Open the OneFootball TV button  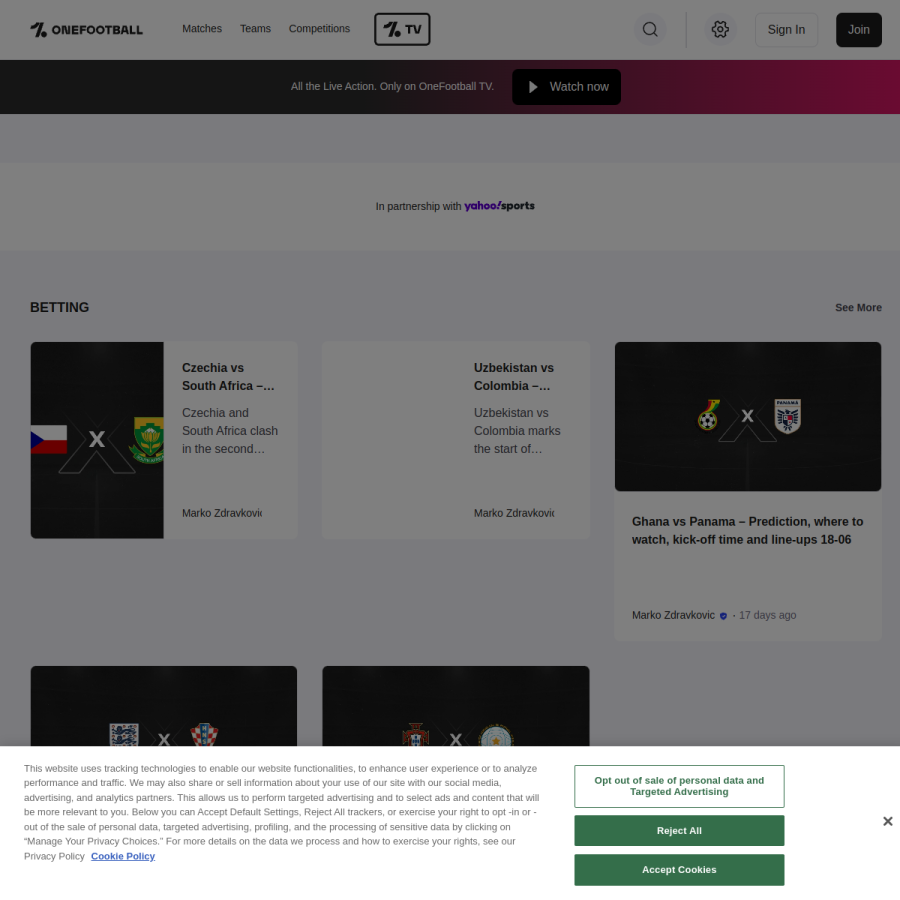[x=402, y=29]
